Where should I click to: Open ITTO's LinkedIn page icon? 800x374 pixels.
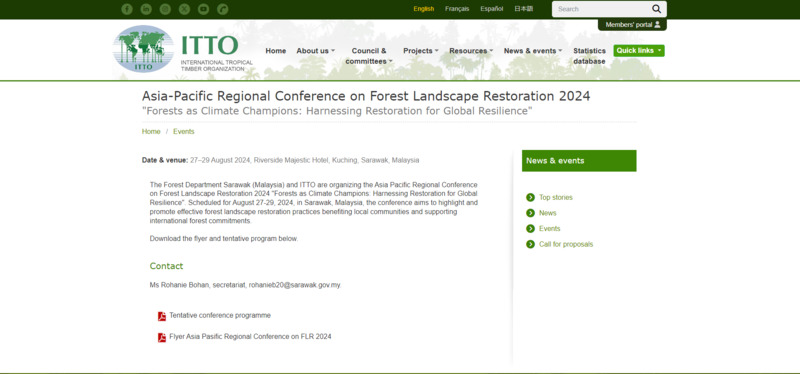point(146,9)
